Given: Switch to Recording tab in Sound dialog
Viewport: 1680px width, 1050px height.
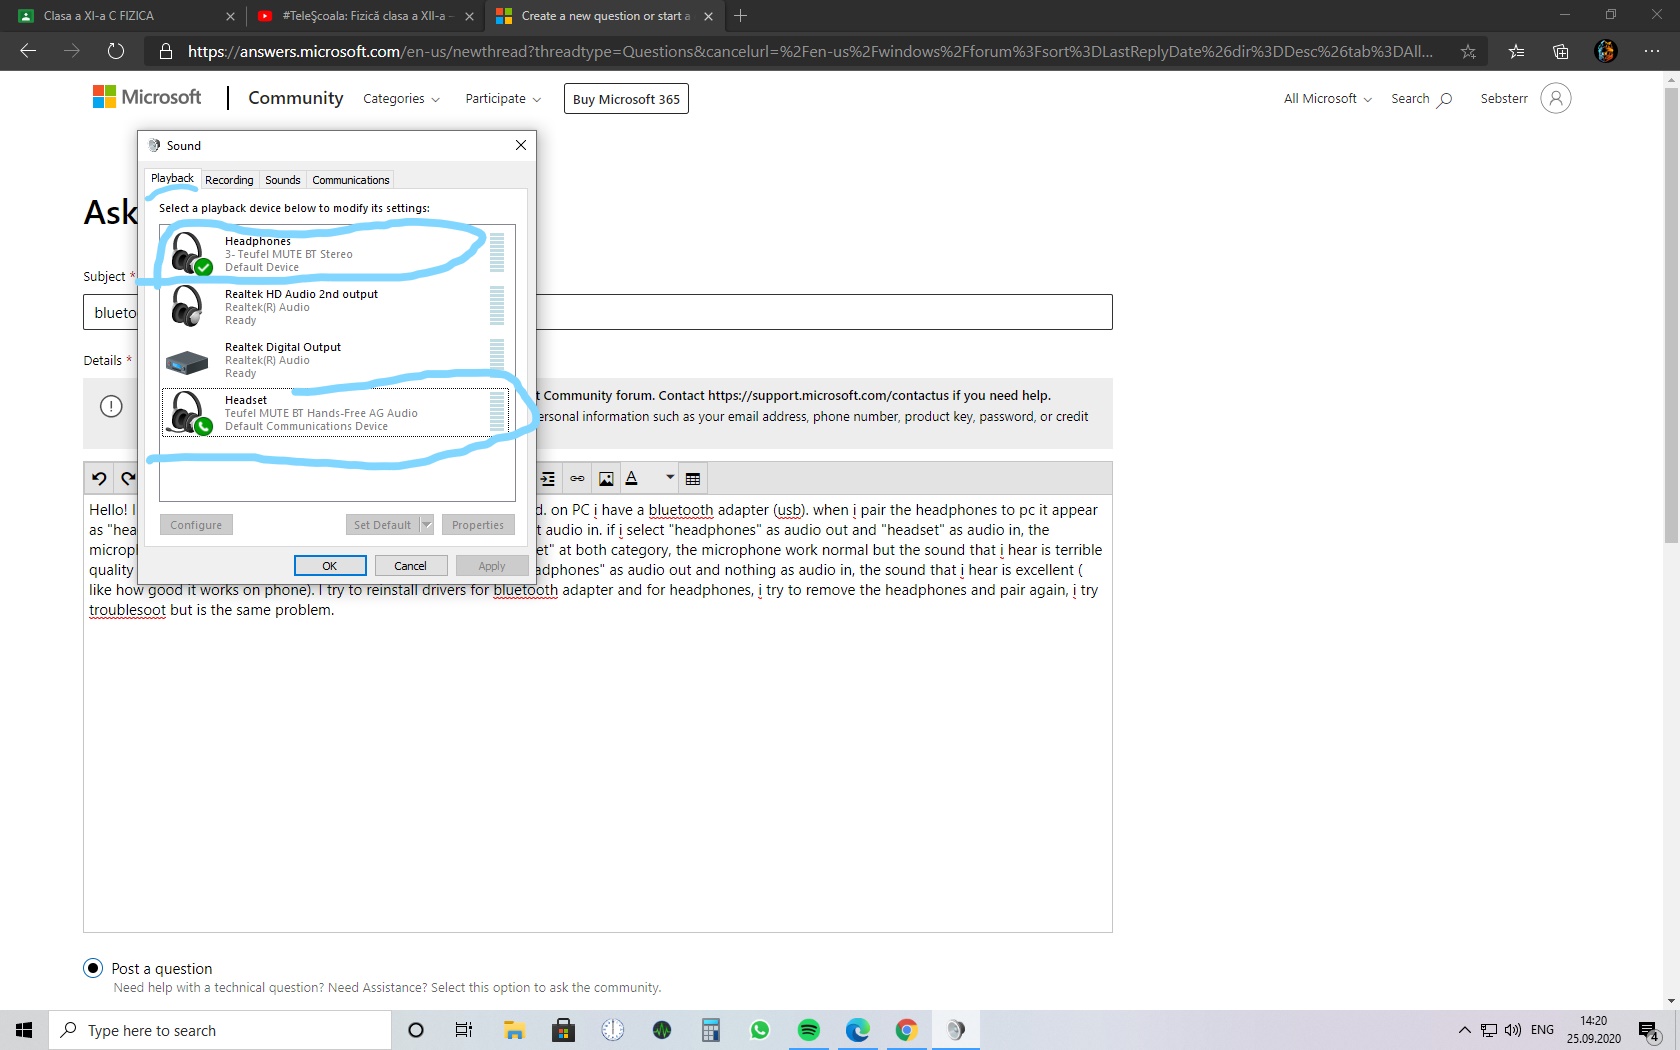Looking at the screenshot, I should pyautogui.click(x=229, y=180).
